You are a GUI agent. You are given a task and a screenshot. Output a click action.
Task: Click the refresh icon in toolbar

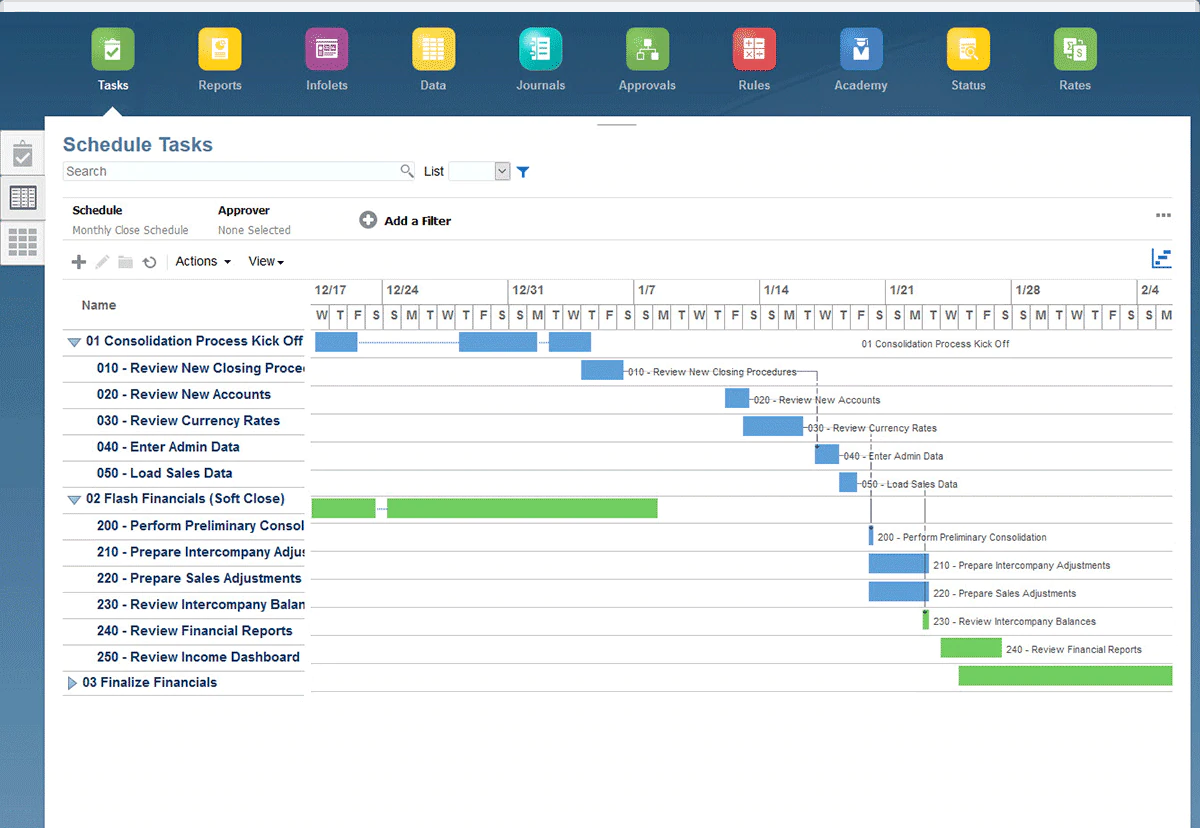tap(149, 262)
